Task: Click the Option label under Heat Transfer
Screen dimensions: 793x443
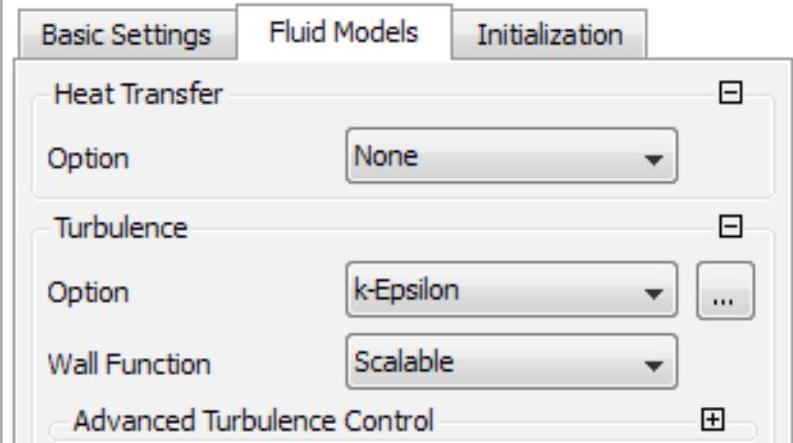Action: pos(88,160)
